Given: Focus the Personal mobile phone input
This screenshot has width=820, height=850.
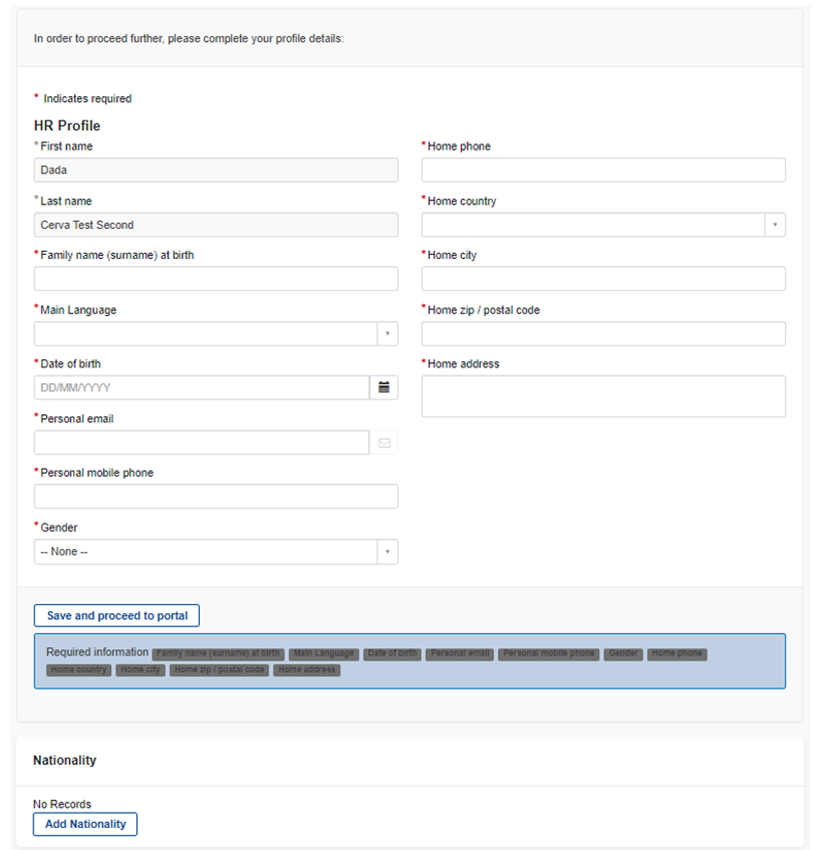Looking at the screenshot, I should (216, 496).
